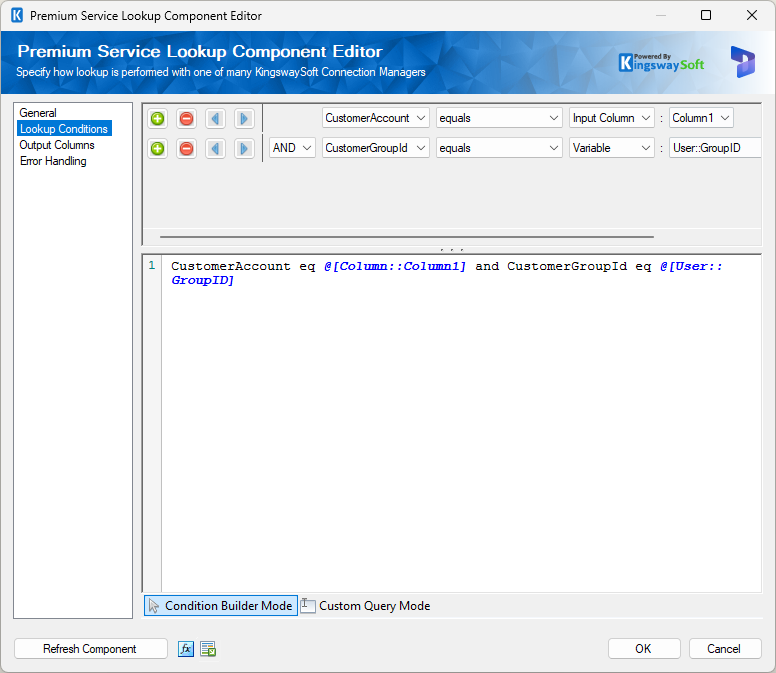Click the KingswaySoft logo in the banner
Viewport: 776px width, 673px height.
[x=661, y=62]
